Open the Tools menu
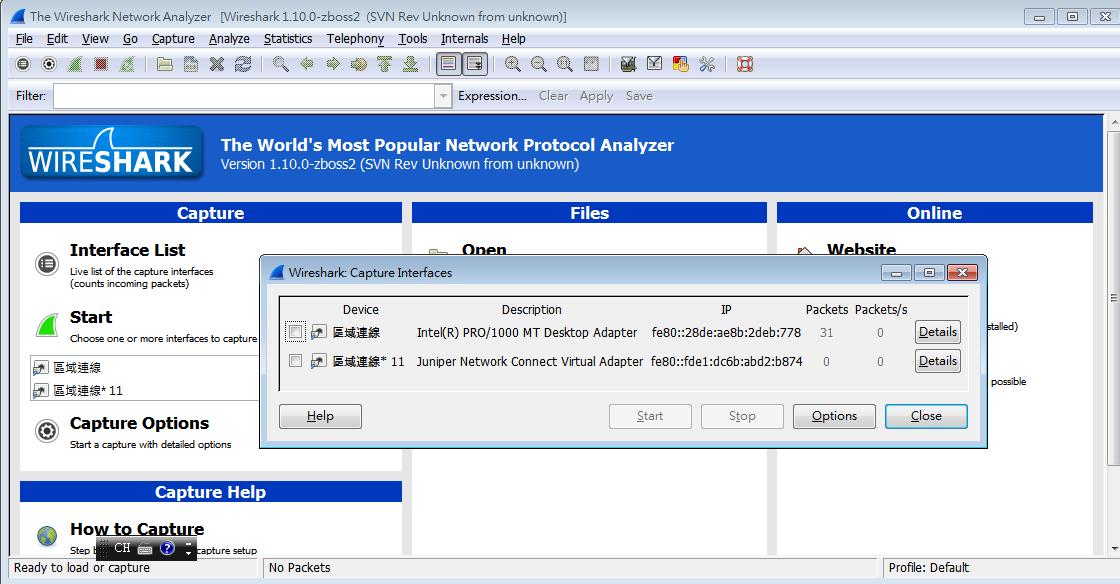 [x=413, y=39]
